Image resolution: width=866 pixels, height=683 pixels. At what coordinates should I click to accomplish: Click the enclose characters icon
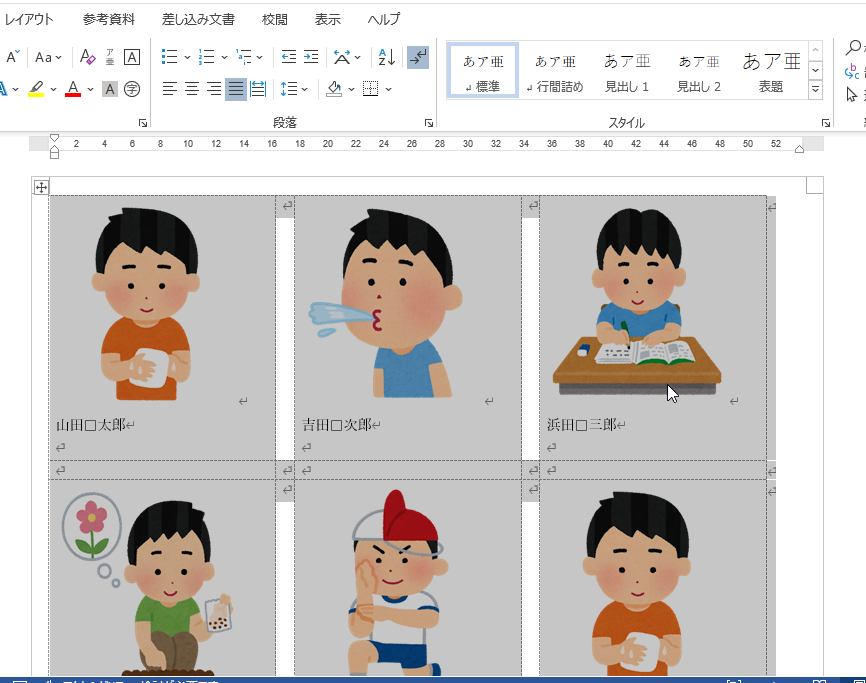(x=131, y=90)
